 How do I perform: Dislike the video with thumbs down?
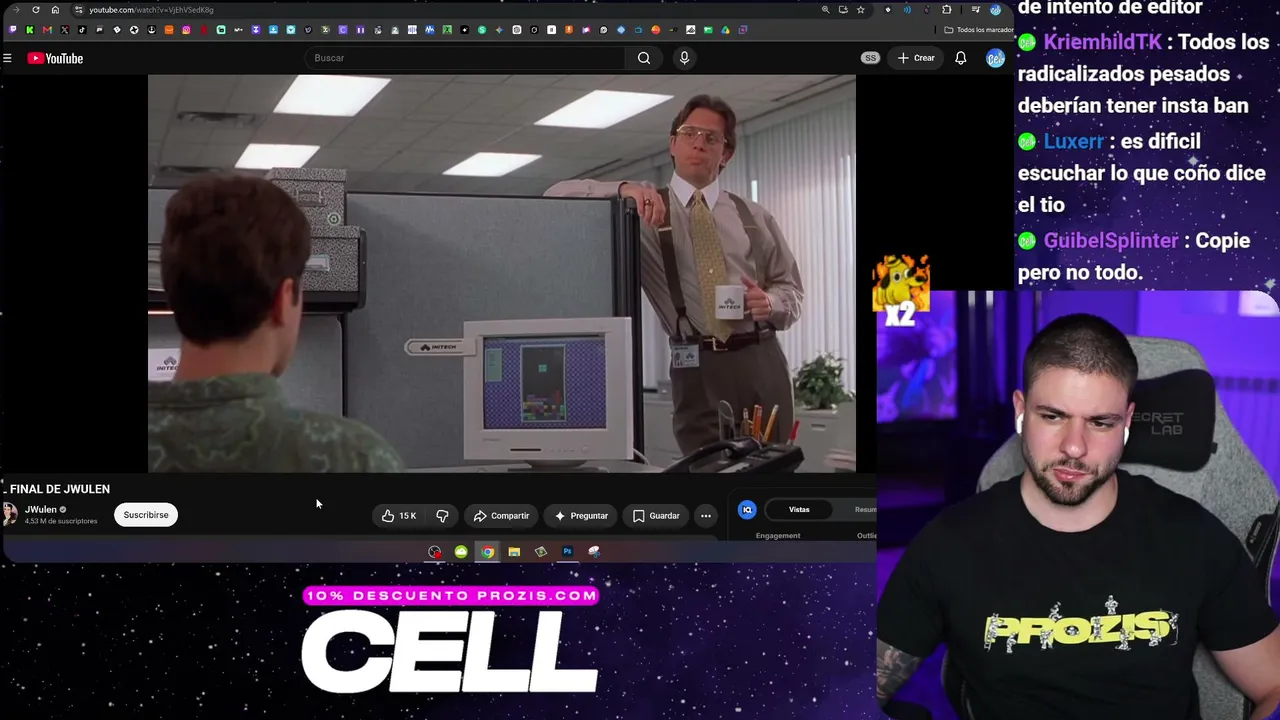point(442,516)
